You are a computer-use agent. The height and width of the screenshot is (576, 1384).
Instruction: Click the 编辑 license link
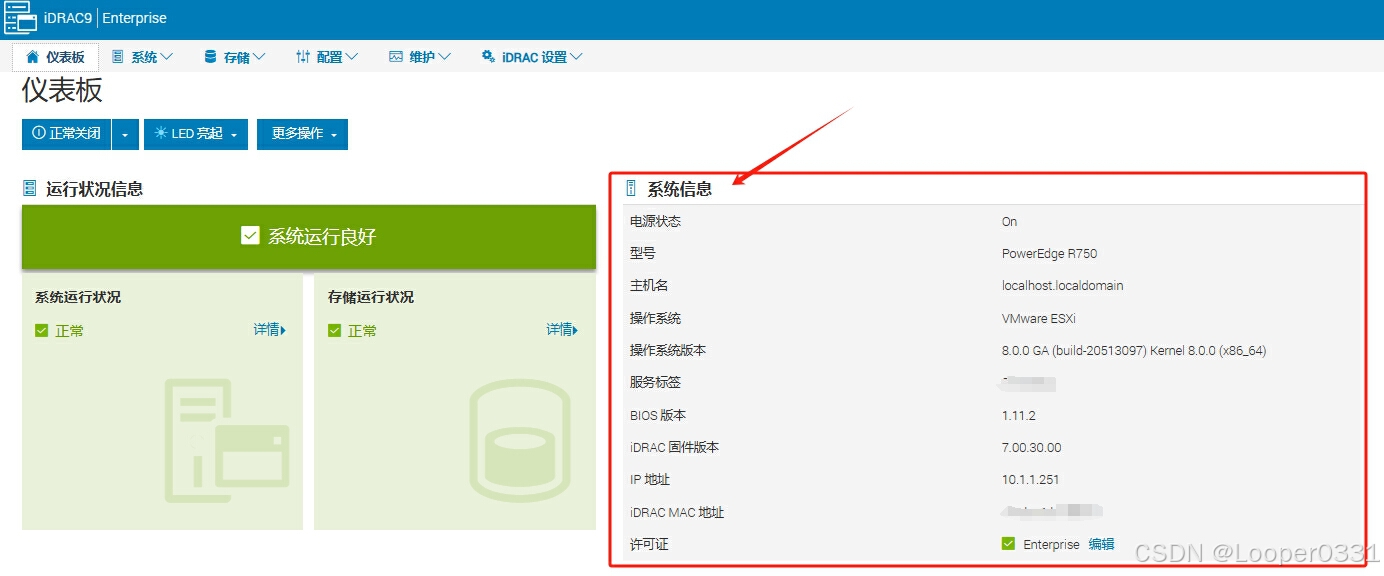tap(1101, 544)
